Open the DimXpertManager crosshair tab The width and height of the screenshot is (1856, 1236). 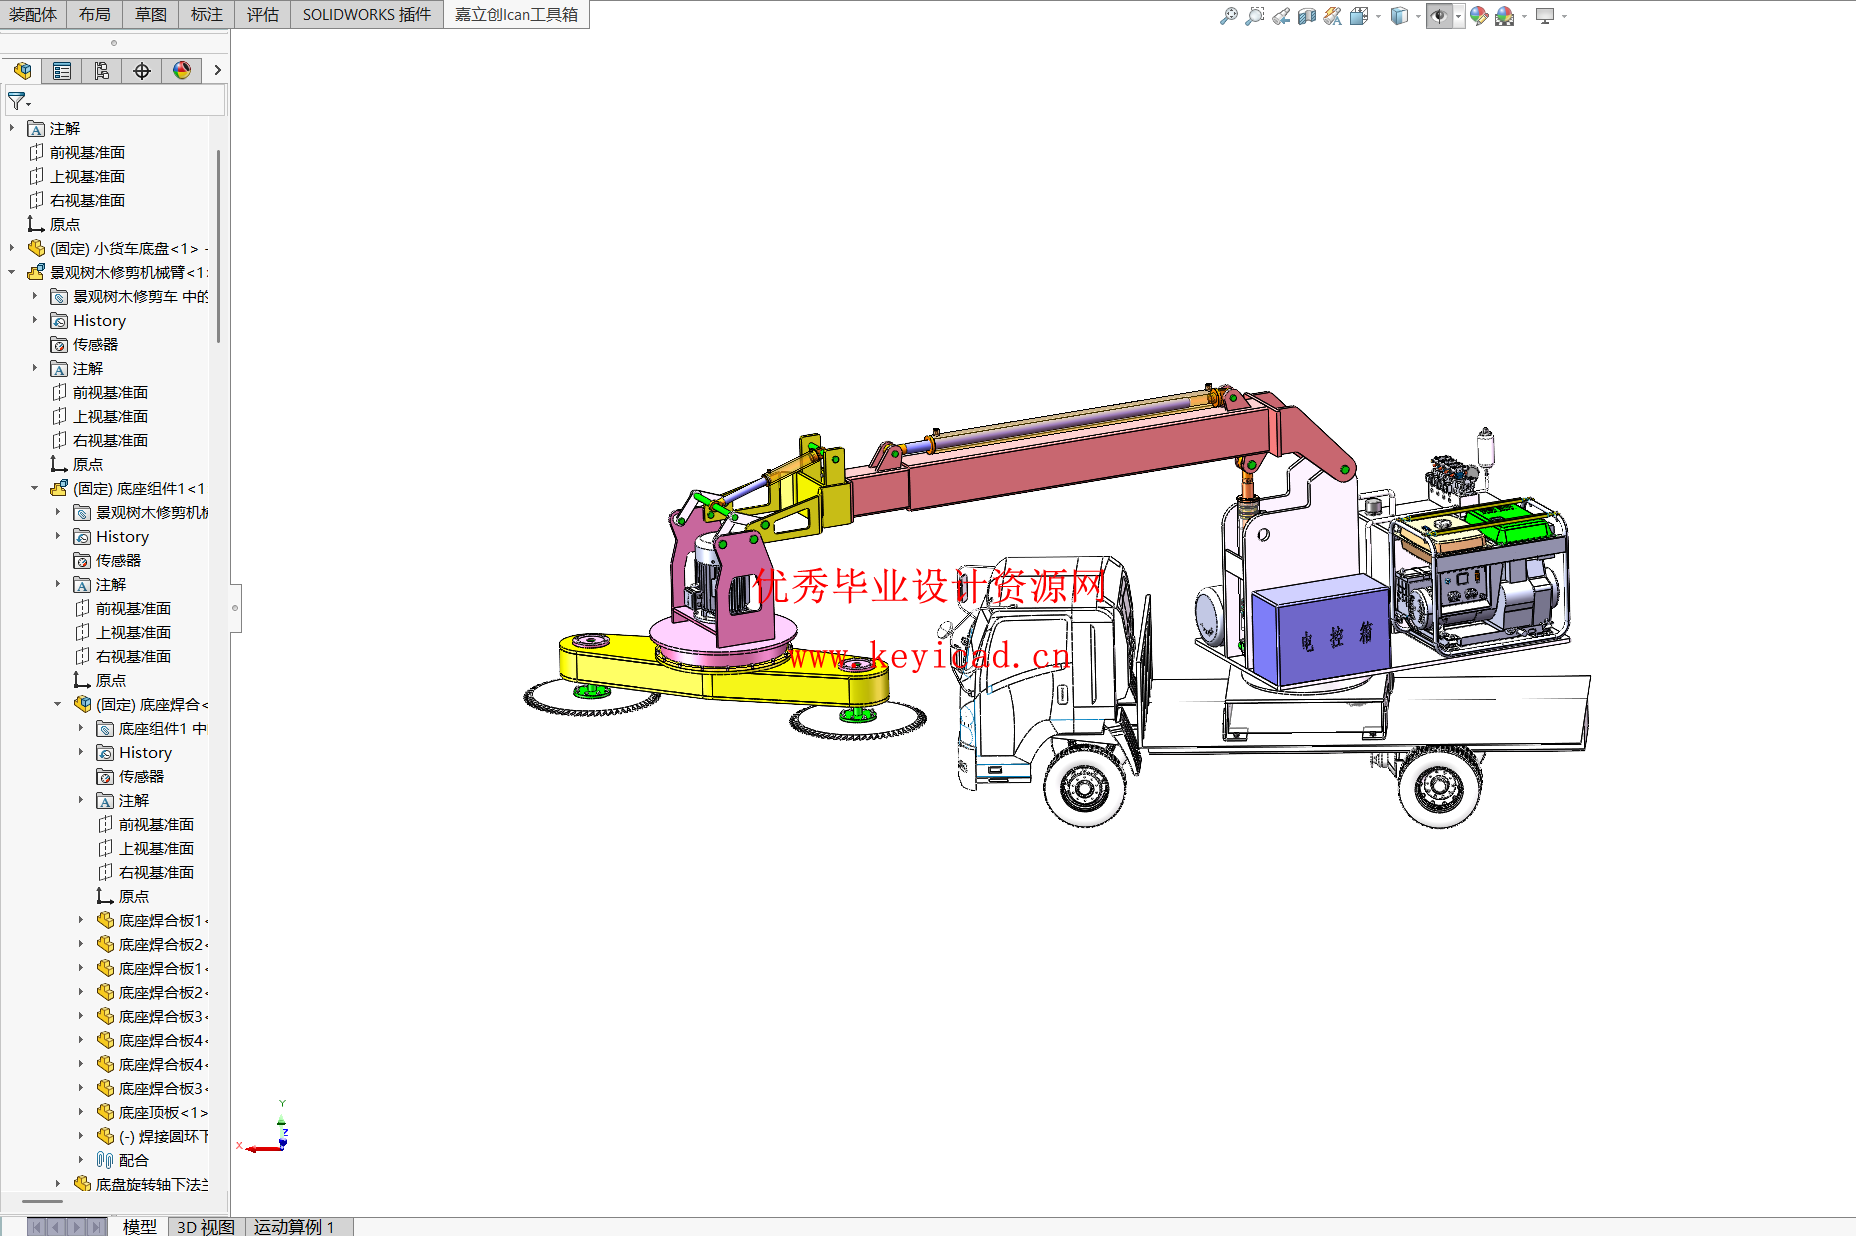142,71
